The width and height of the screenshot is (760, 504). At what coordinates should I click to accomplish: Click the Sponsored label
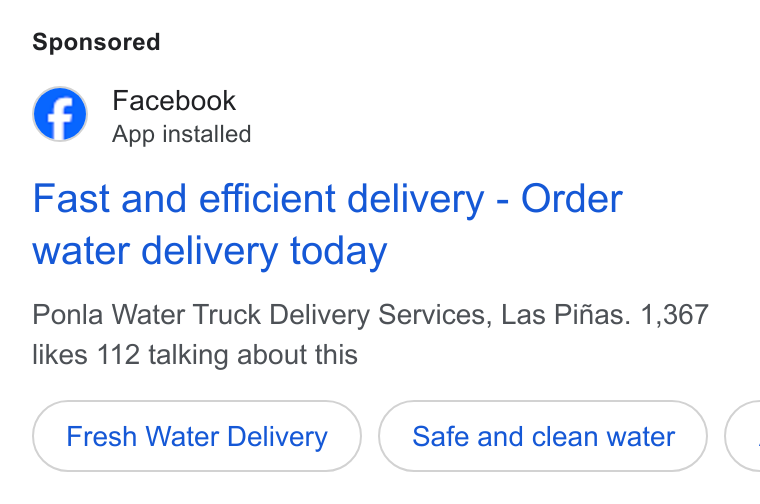(96, 42)
